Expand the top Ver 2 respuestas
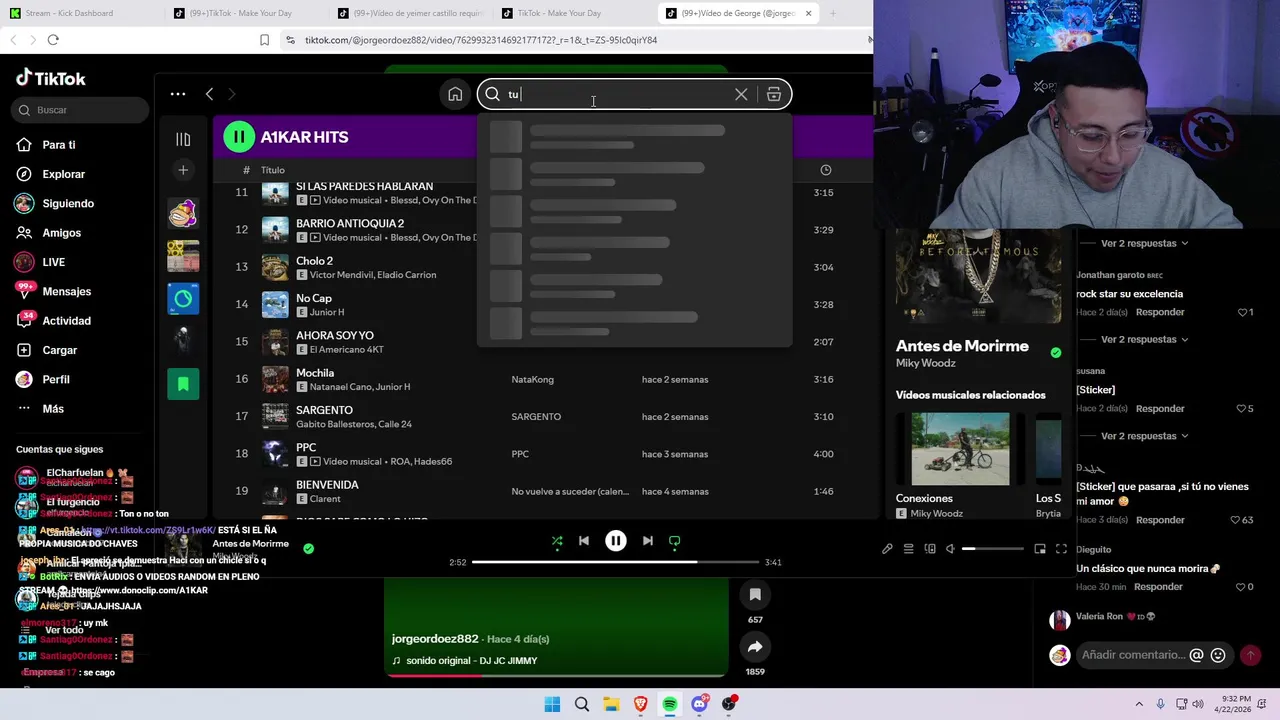This screenshot has height=720, width=1280. click(x=1144, y=243)
